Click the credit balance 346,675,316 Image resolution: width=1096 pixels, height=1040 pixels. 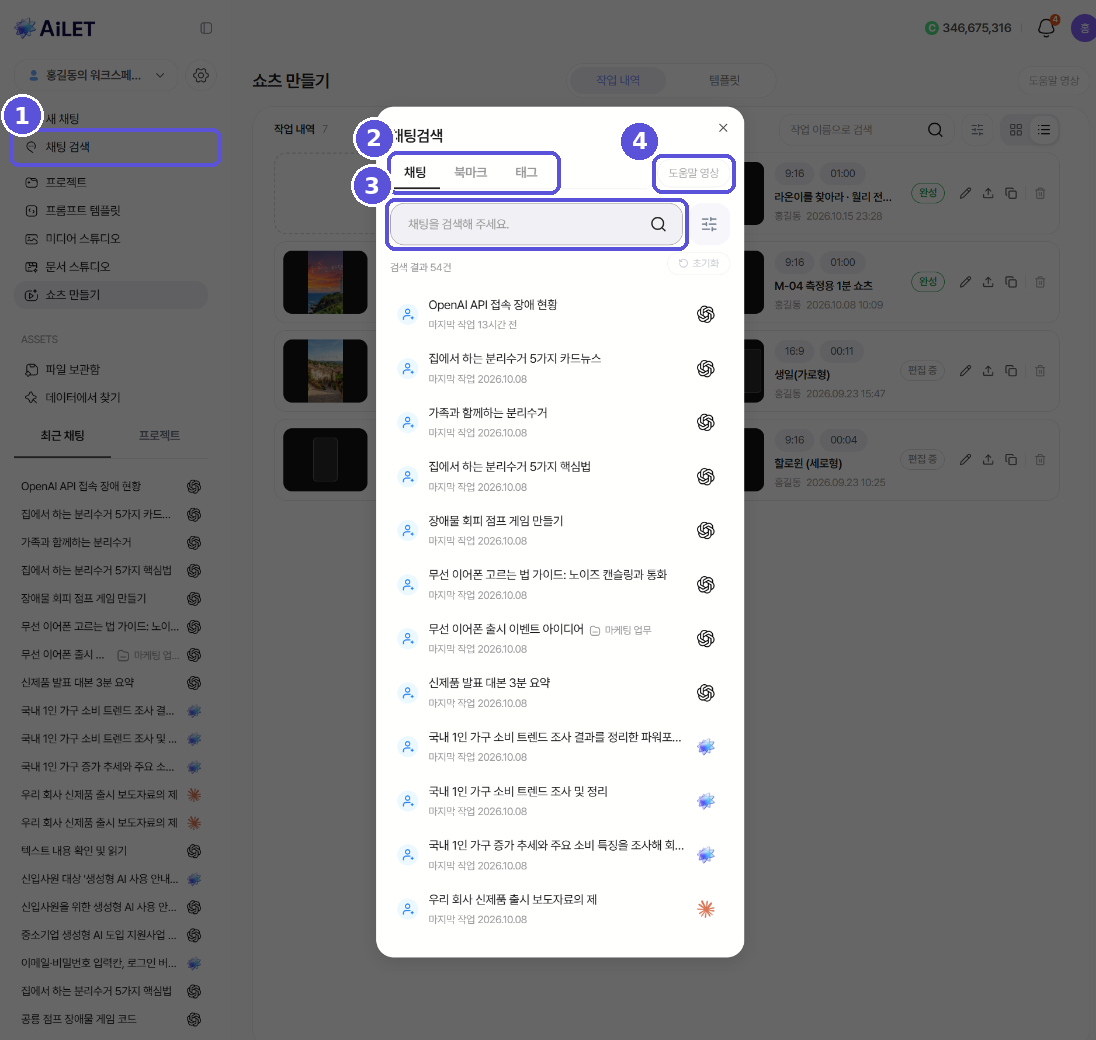[968, 28]
